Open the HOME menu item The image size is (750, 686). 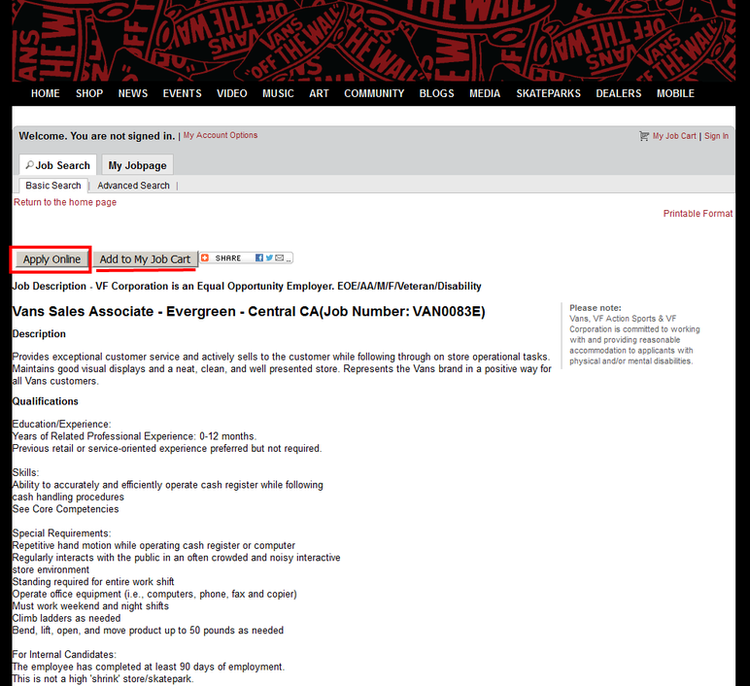pyautogui.click(x=45, y=93)
